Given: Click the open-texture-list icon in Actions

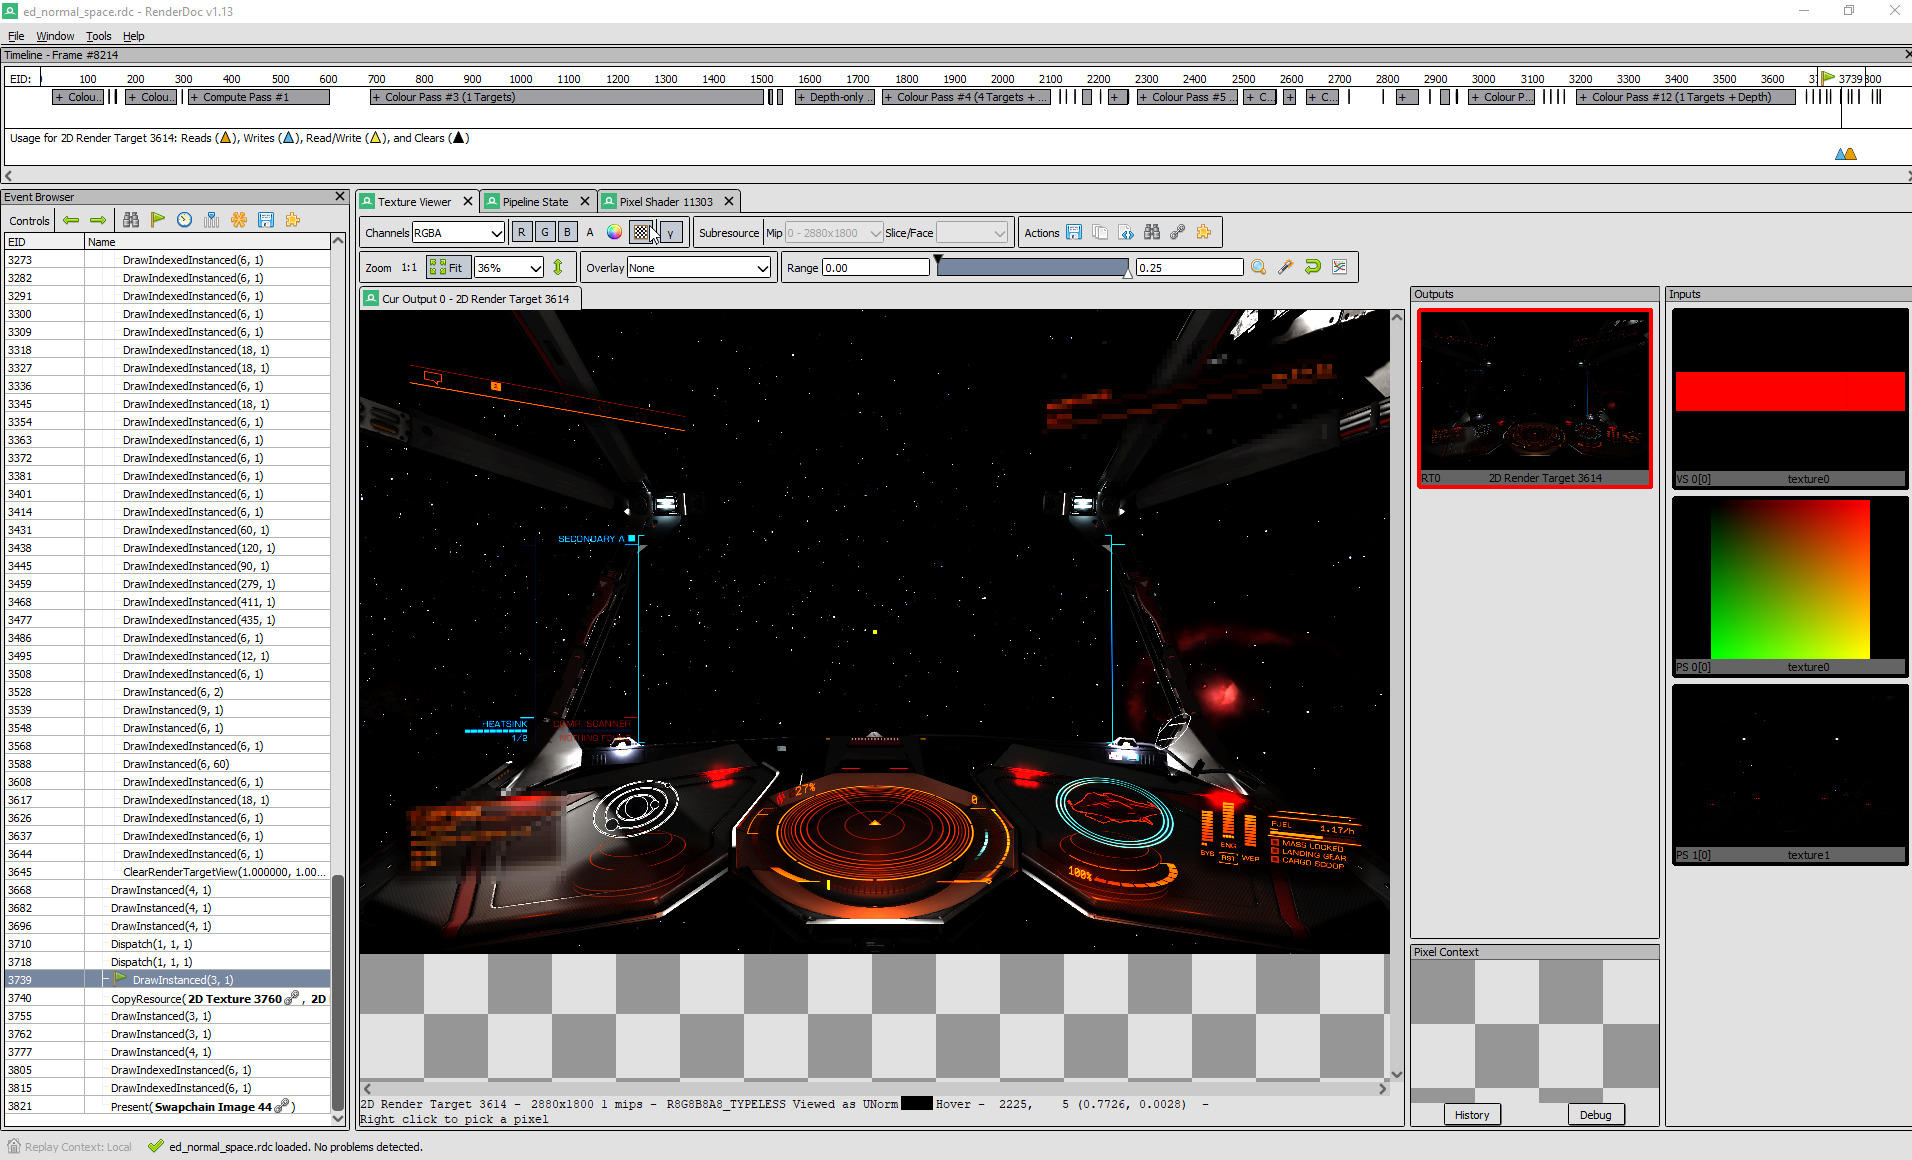Looking at the screenshot, I should (x=1126, y=232).
